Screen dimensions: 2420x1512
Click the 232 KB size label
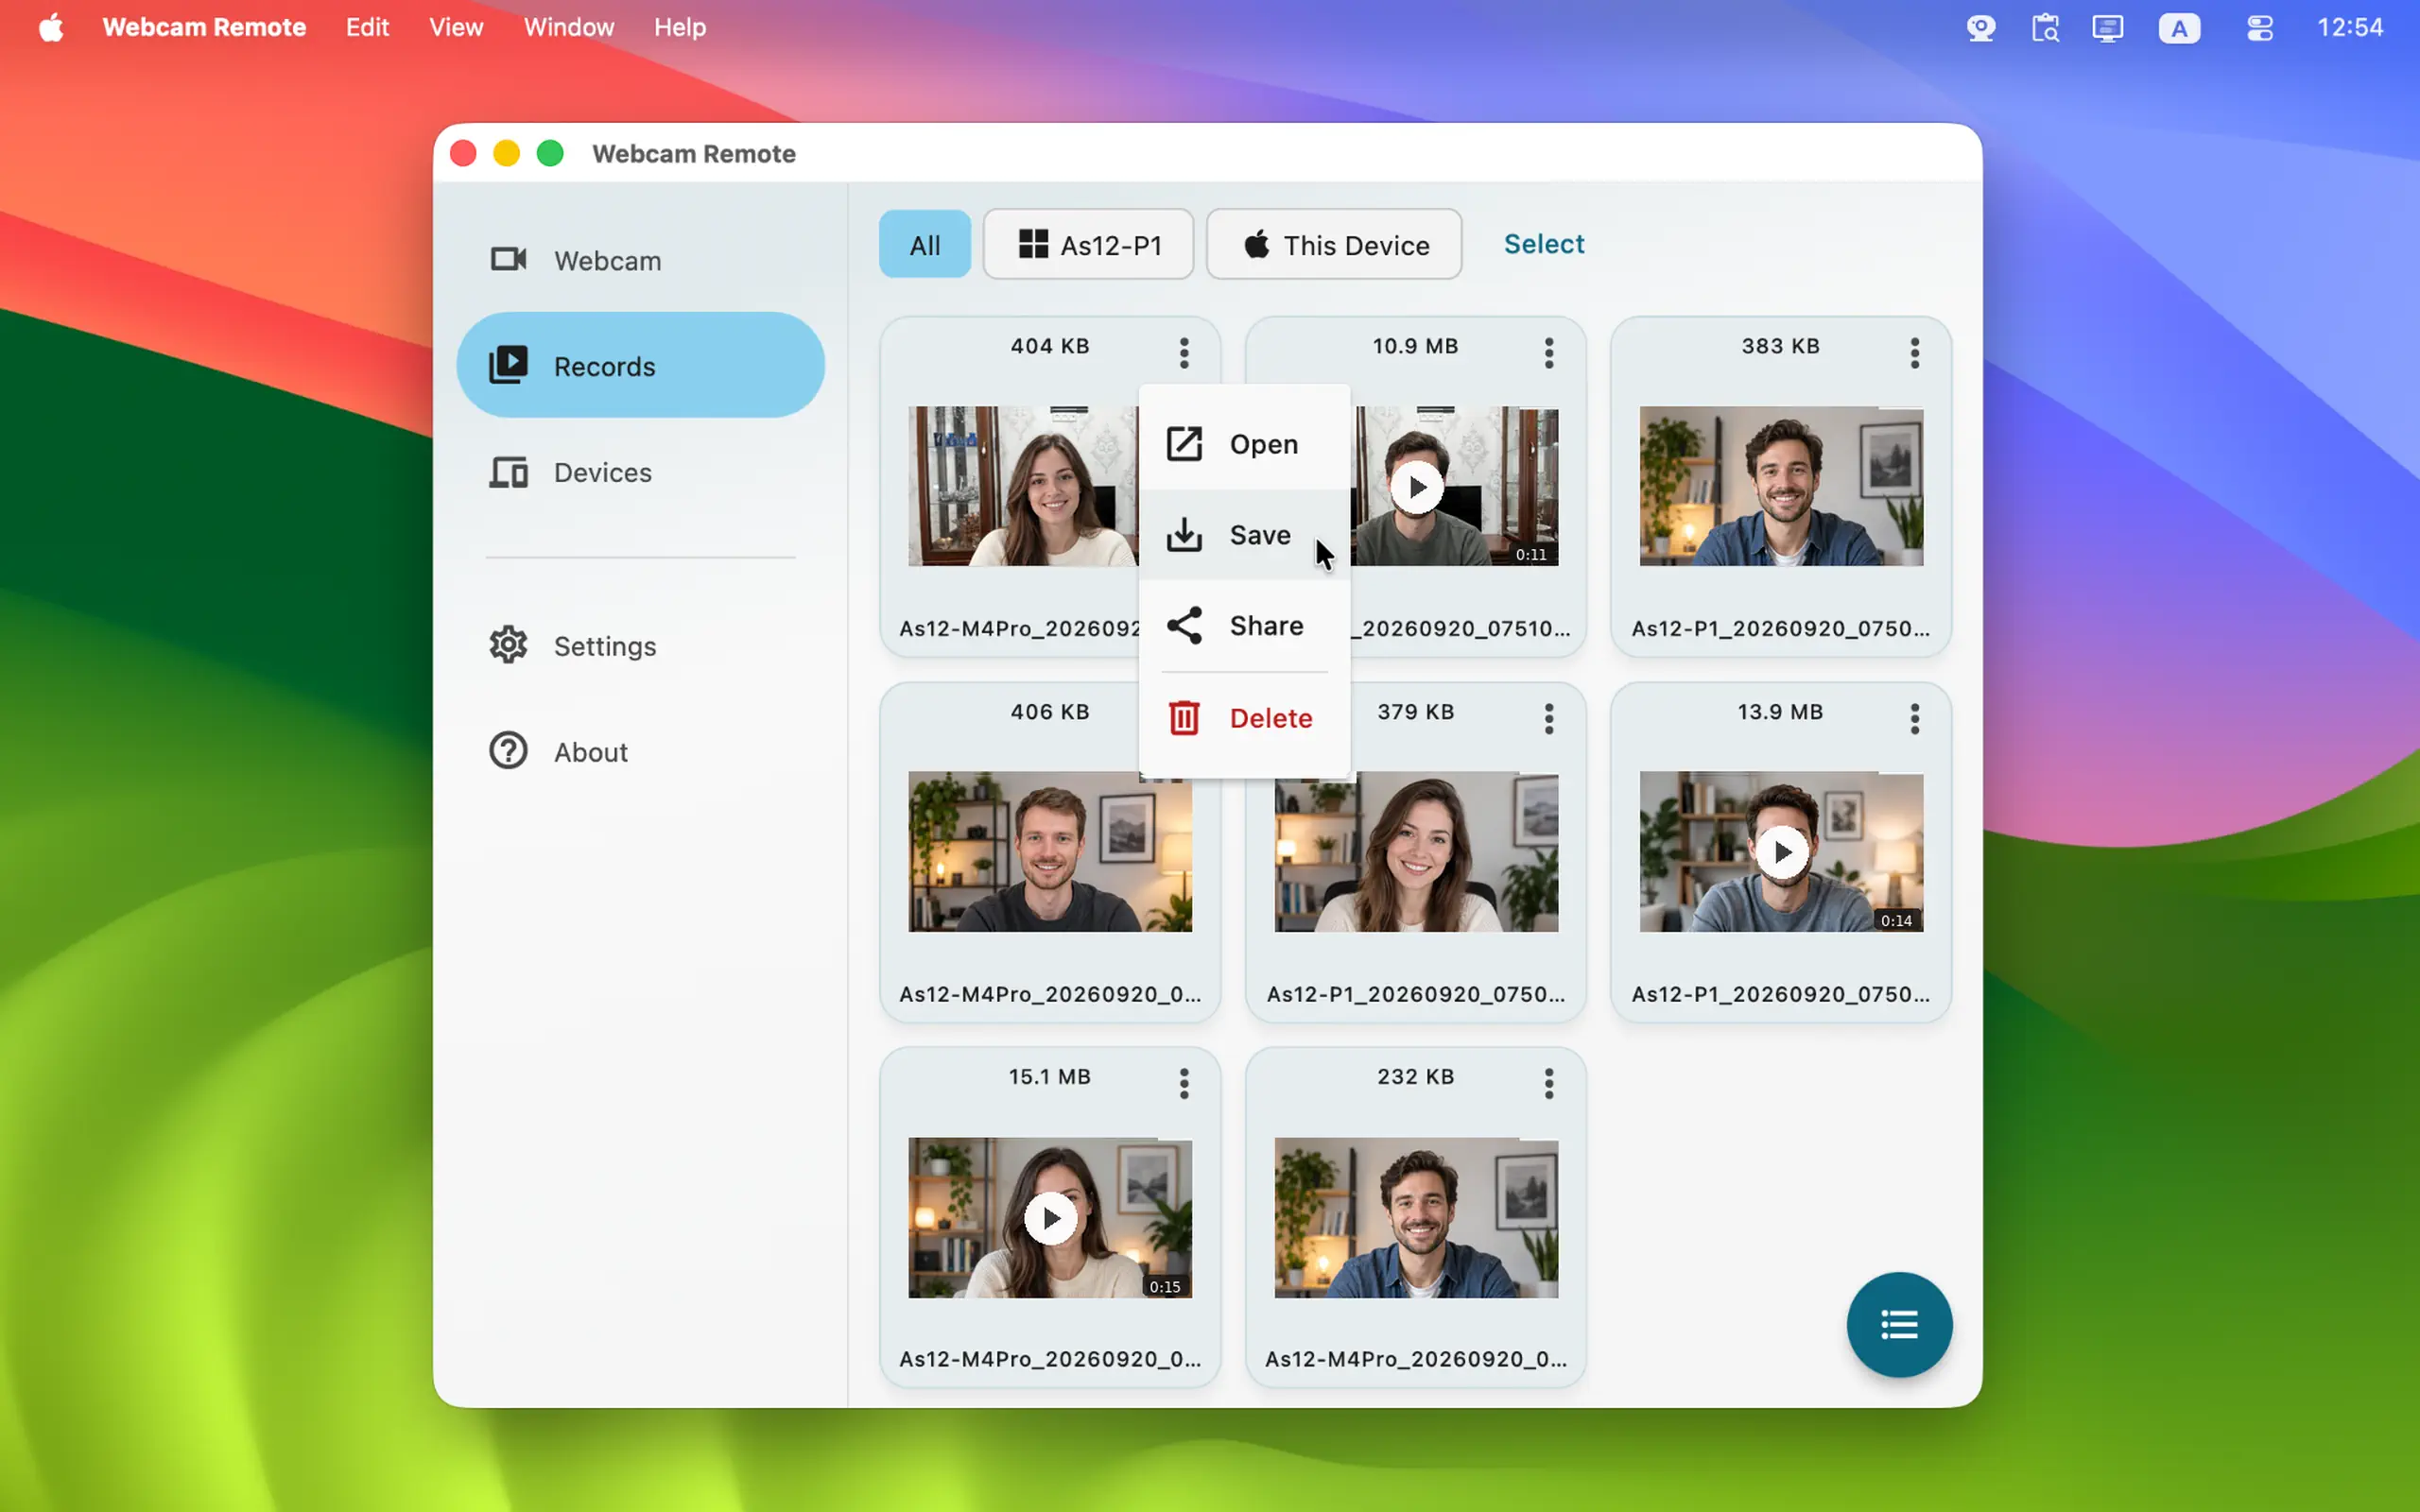(1415, 1076)
